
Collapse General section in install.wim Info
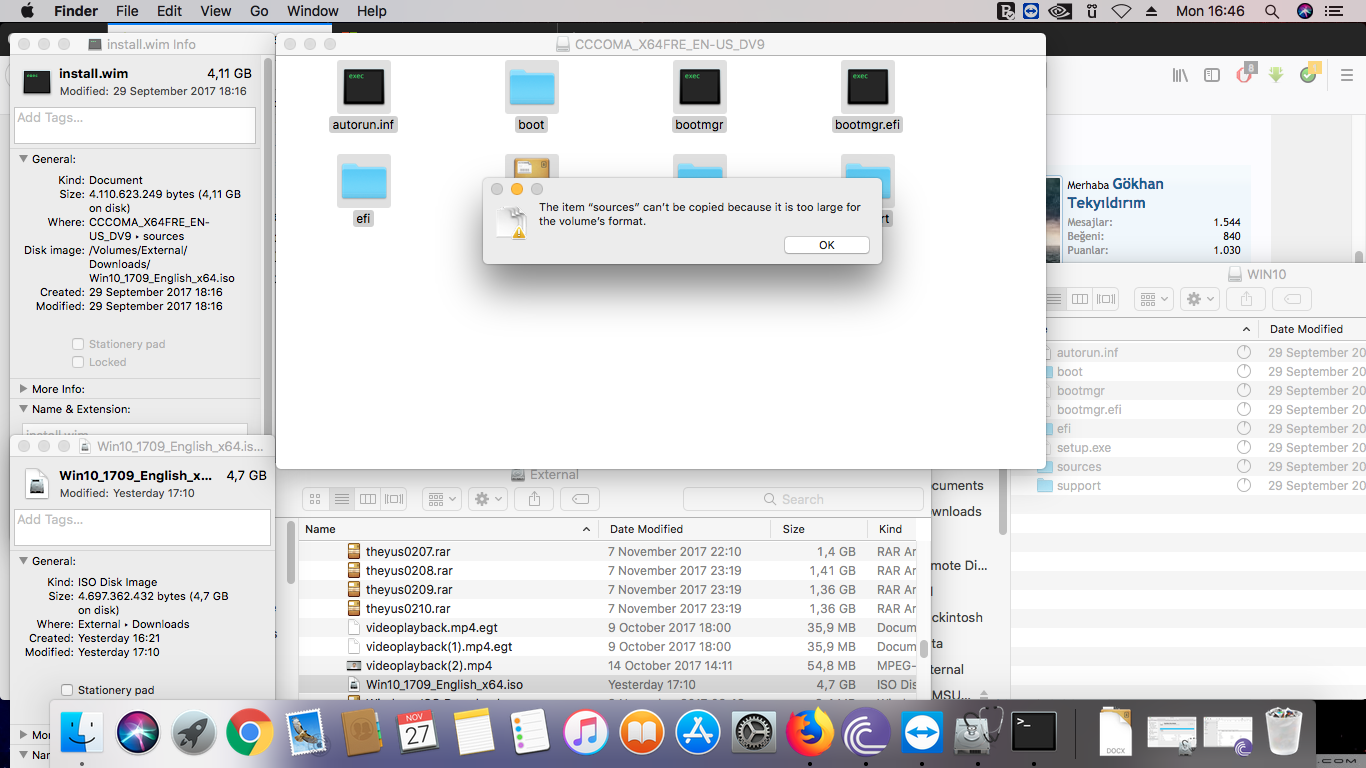(23, 159)
